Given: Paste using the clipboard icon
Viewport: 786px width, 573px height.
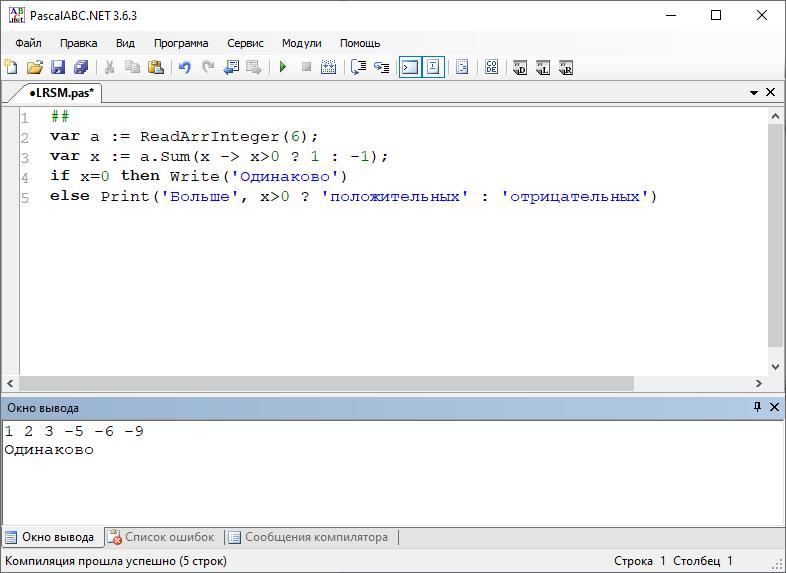Looking at the screenshot, I should (156, 67).
